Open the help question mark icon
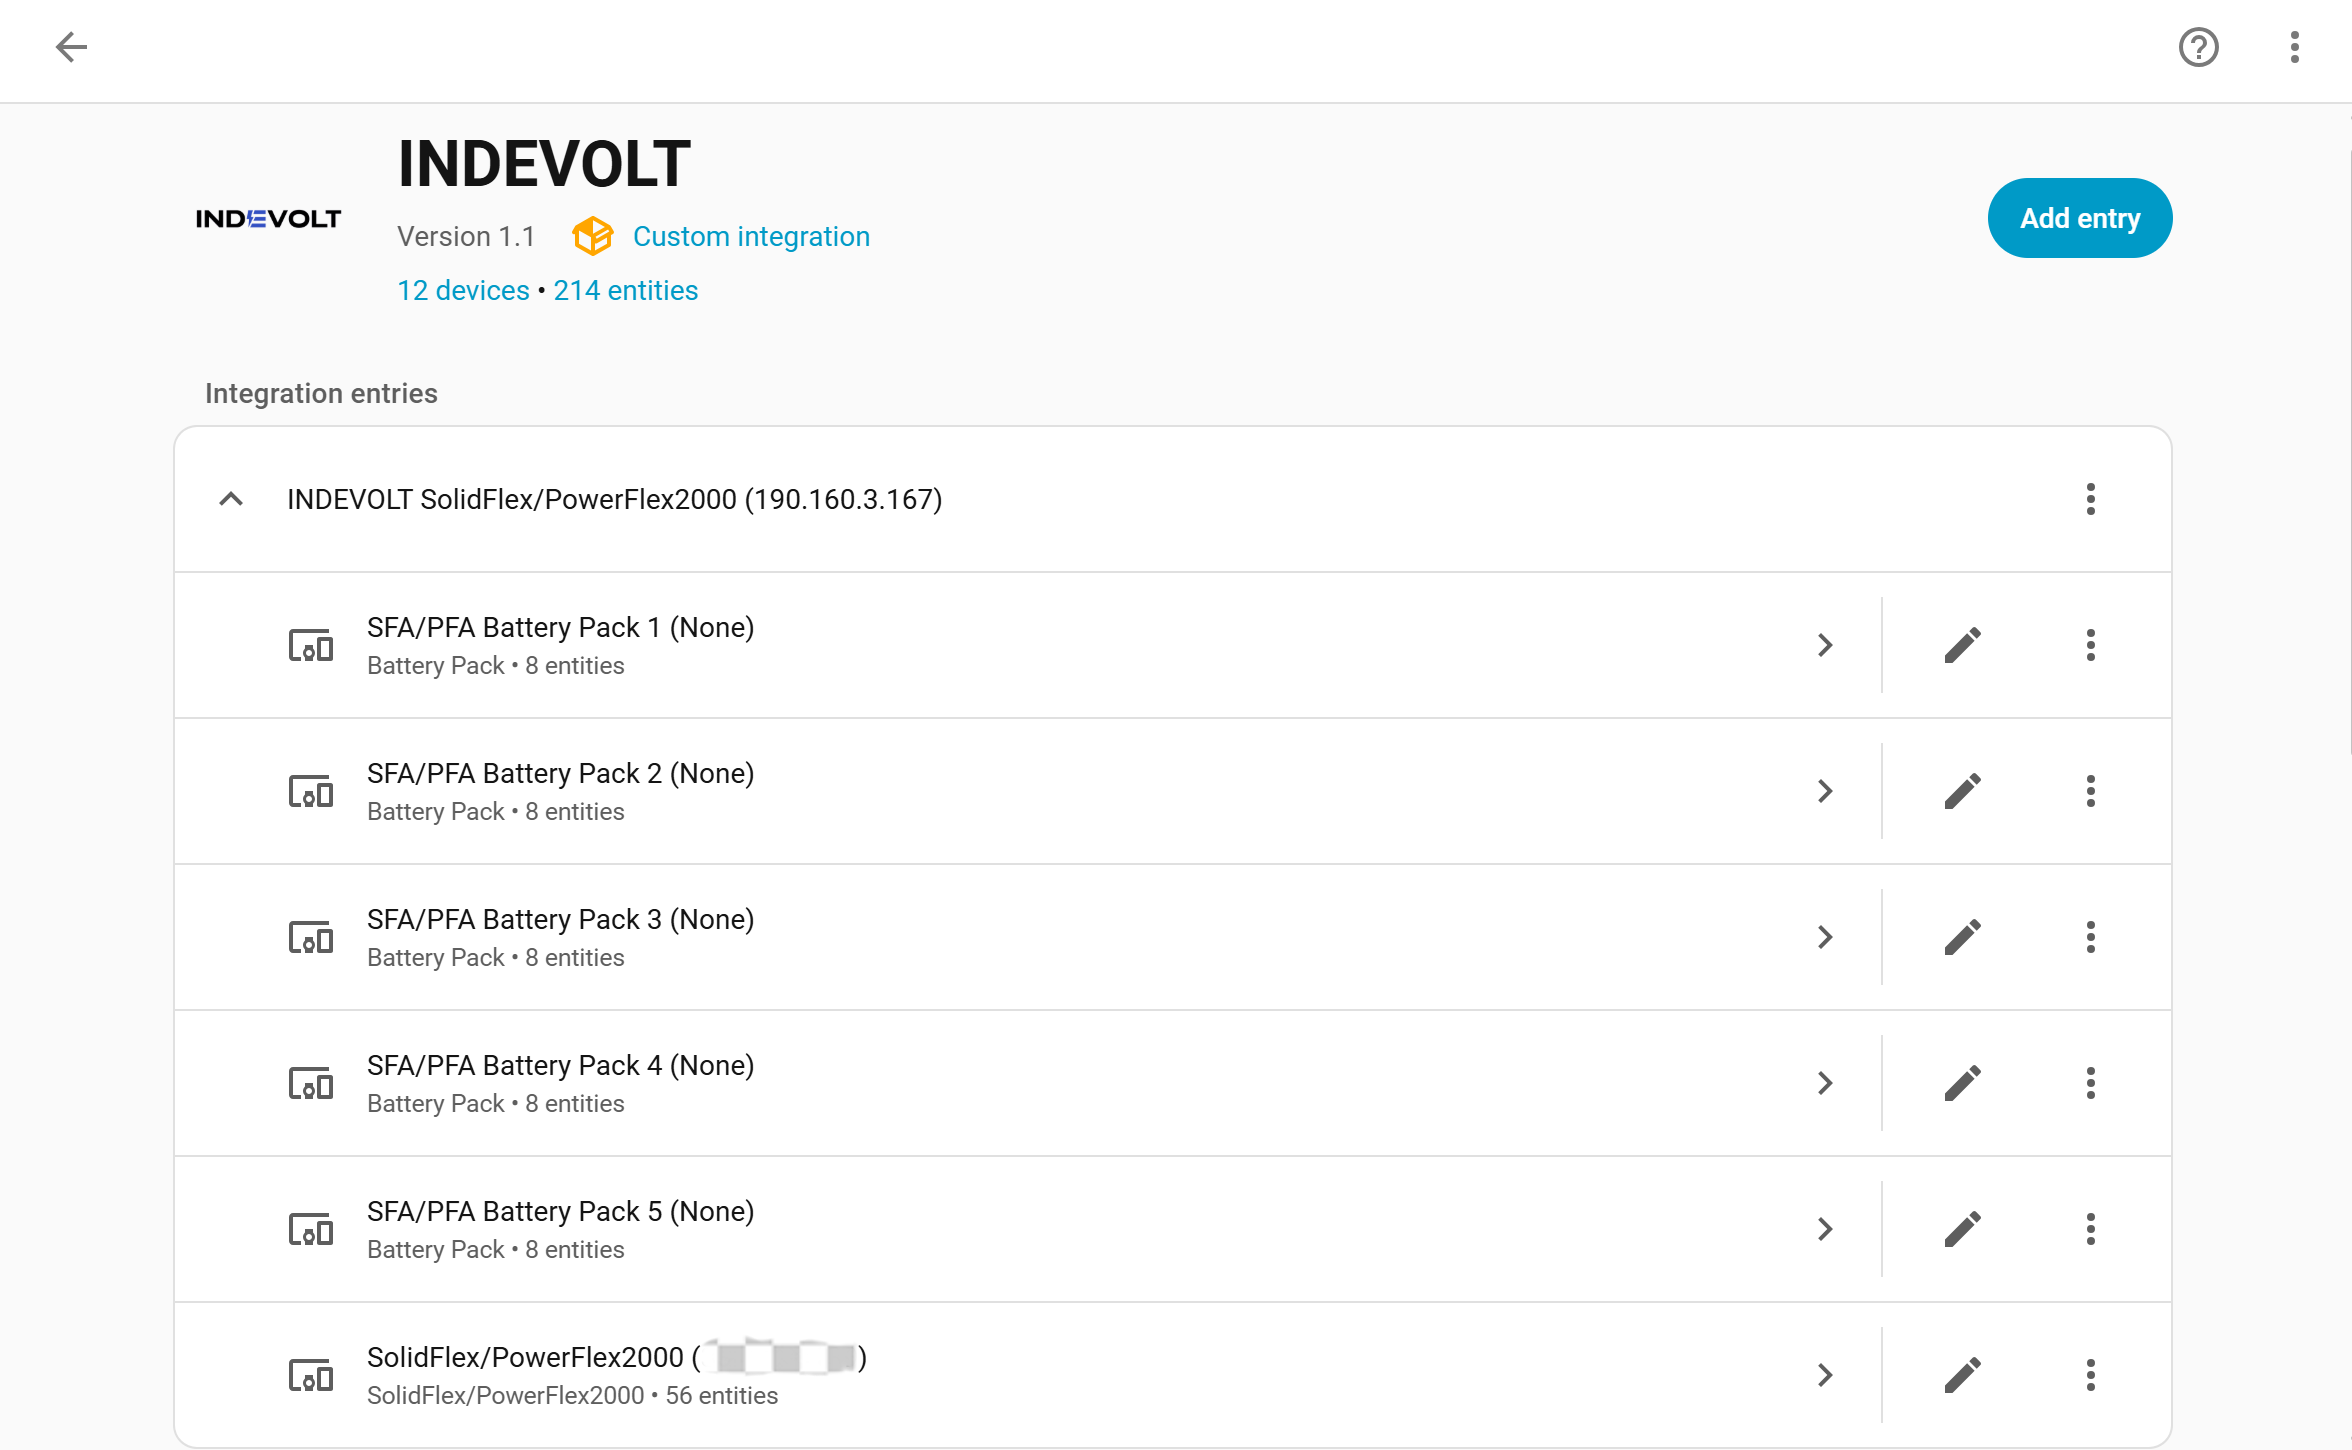 (2198, 47)
